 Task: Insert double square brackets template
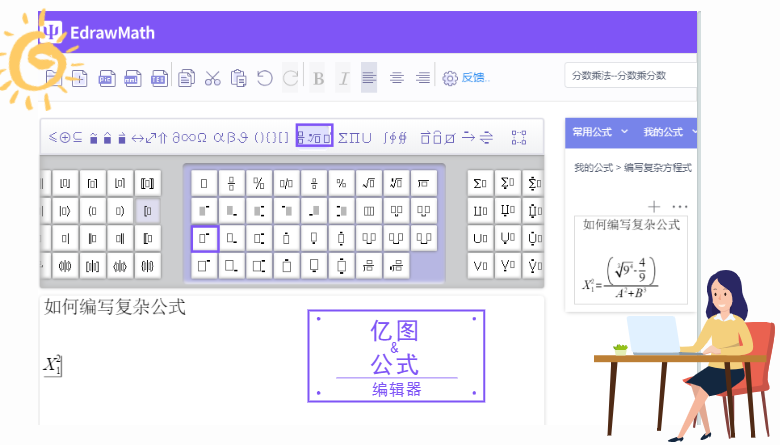tap(147, 183)
